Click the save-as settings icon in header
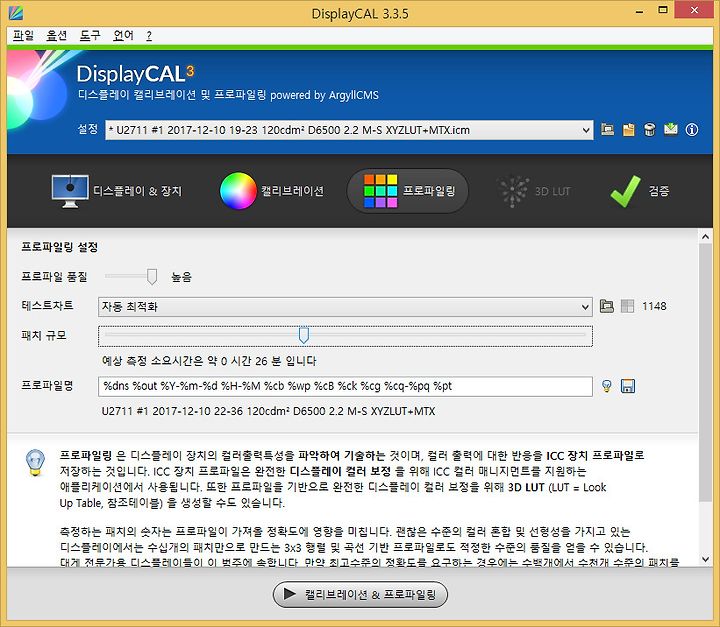Screen dimensions: 720x627 (x=628, y=130)
